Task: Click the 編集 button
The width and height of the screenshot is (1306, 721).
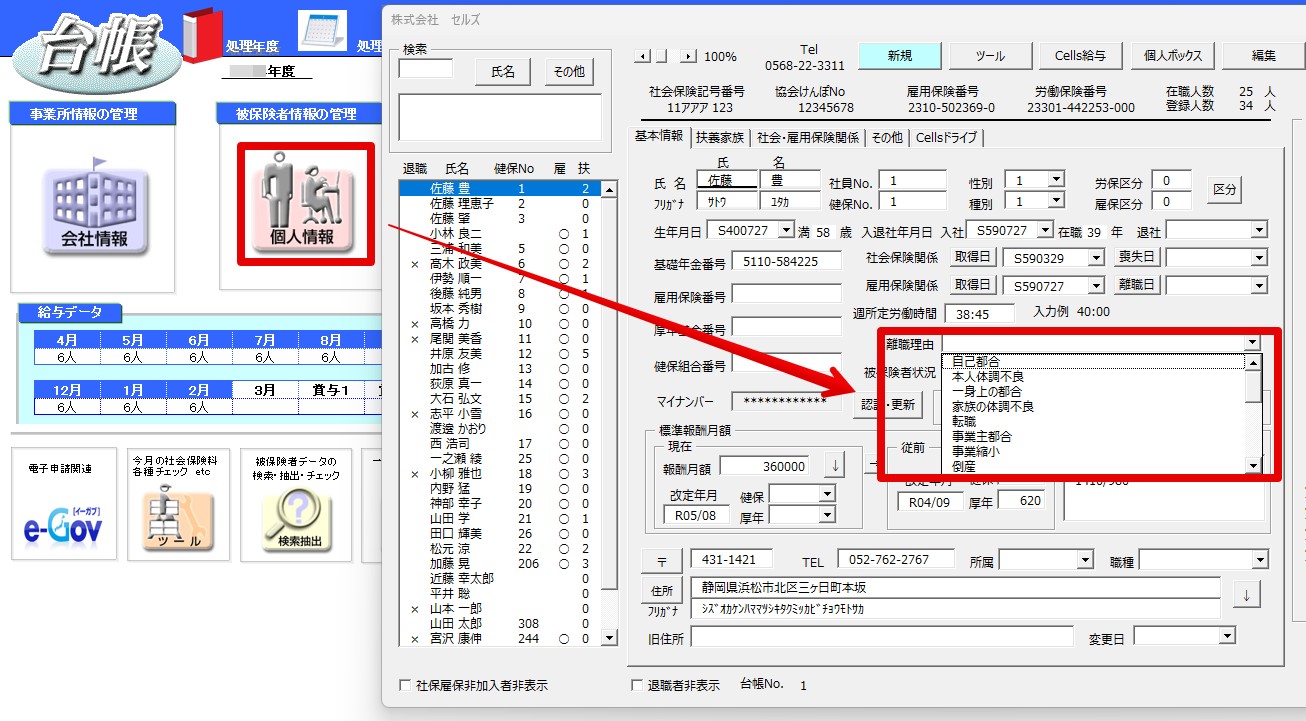Action: pyautogui.click(x=1263, y=56)
